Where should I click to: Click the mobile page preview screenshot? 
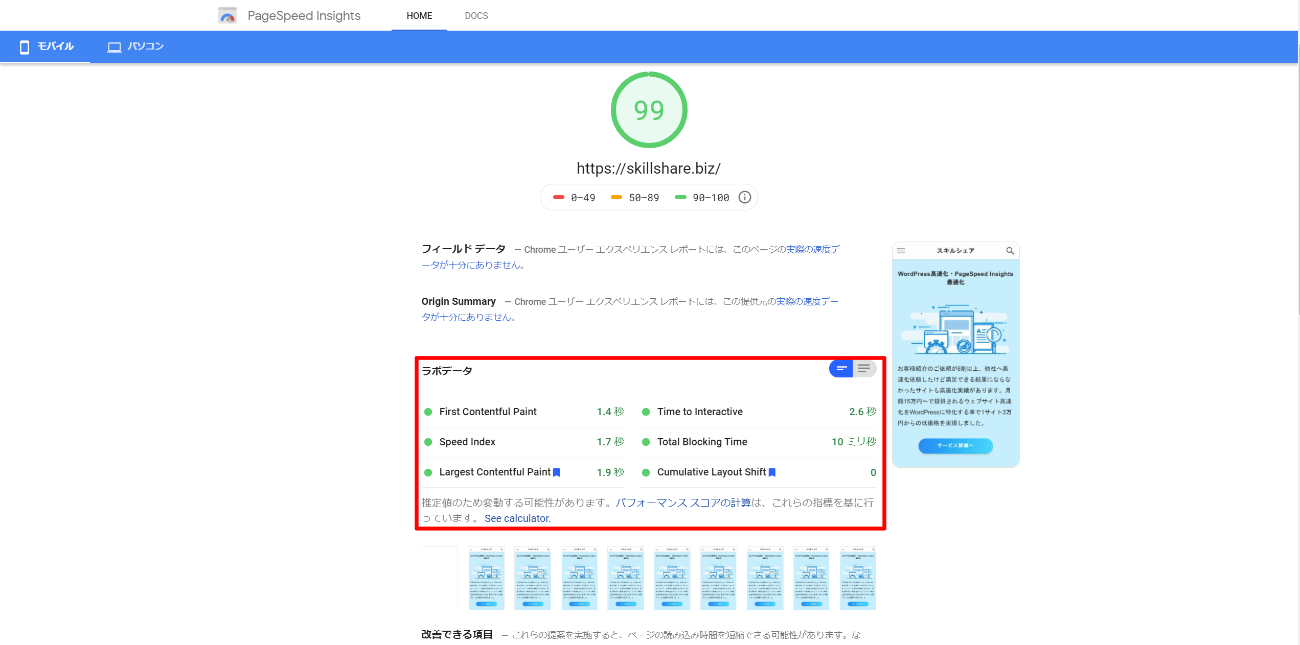pyautogui.click(x=955, y=354)
